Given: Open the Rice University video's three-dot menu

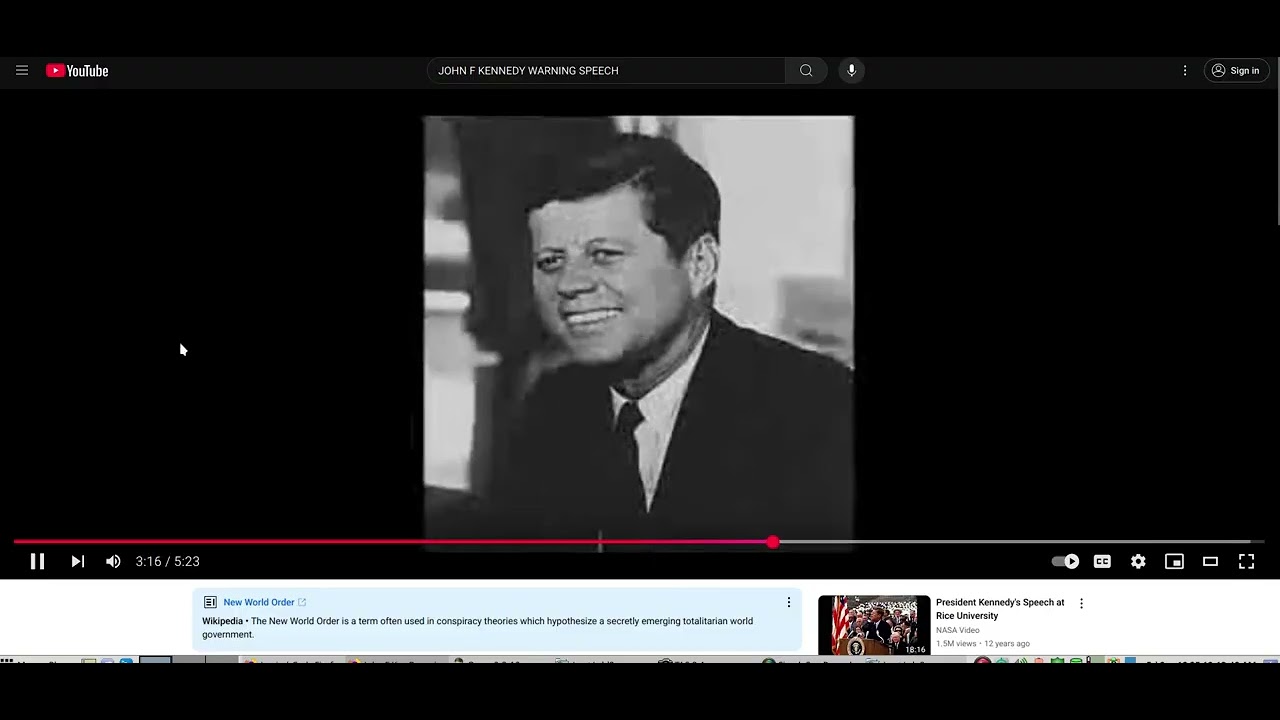Looking at the screenshot, I should pyautogui.click(x=1081, y=603).
